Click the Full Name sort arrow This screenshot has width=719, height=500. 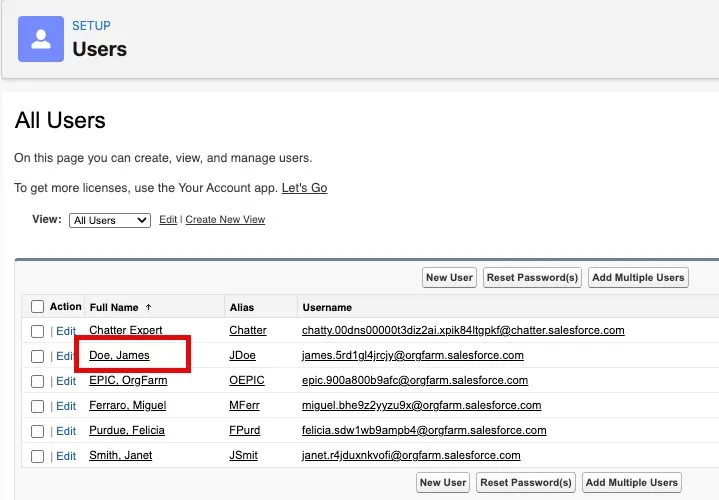click(148, 307)
